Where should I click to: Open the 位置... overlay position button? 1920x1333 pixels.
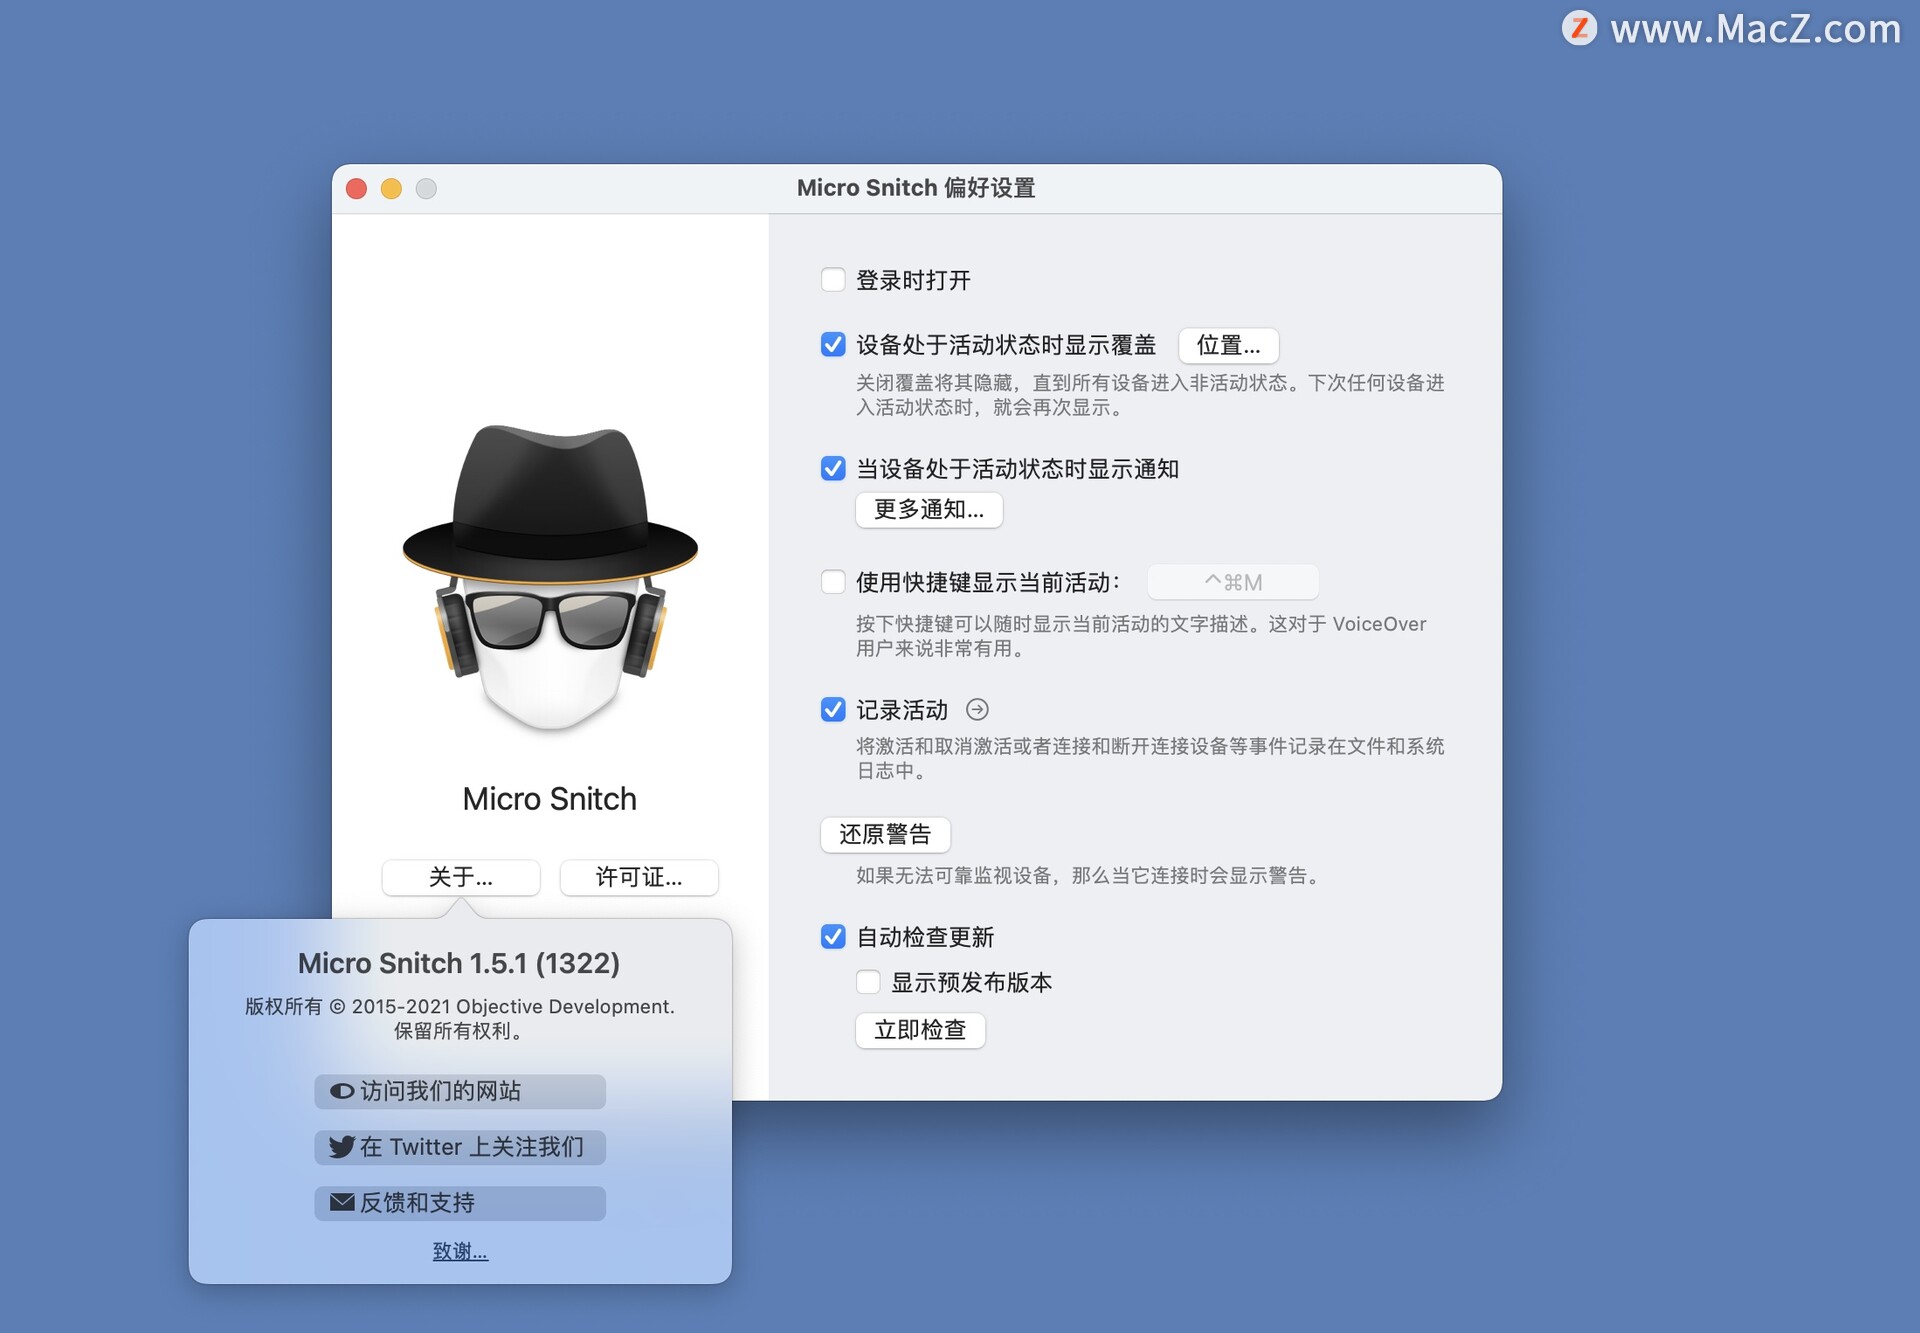point(1228,345)
